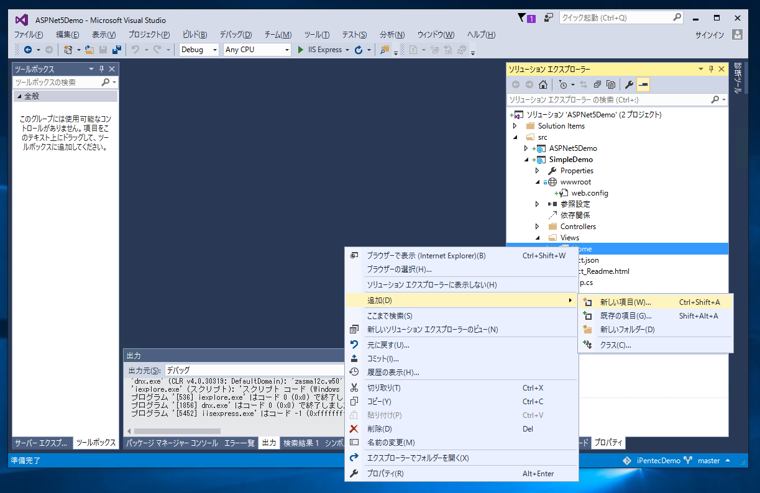Select the web.config file in the tree

click(x=589, y=193)
